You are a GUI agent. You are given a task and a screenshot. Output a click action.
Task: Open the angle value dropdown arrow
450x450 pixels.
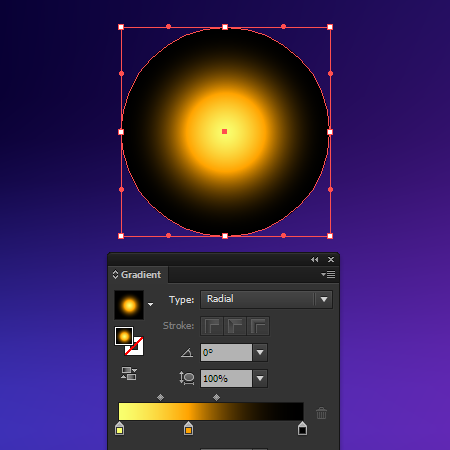(260, 352)
